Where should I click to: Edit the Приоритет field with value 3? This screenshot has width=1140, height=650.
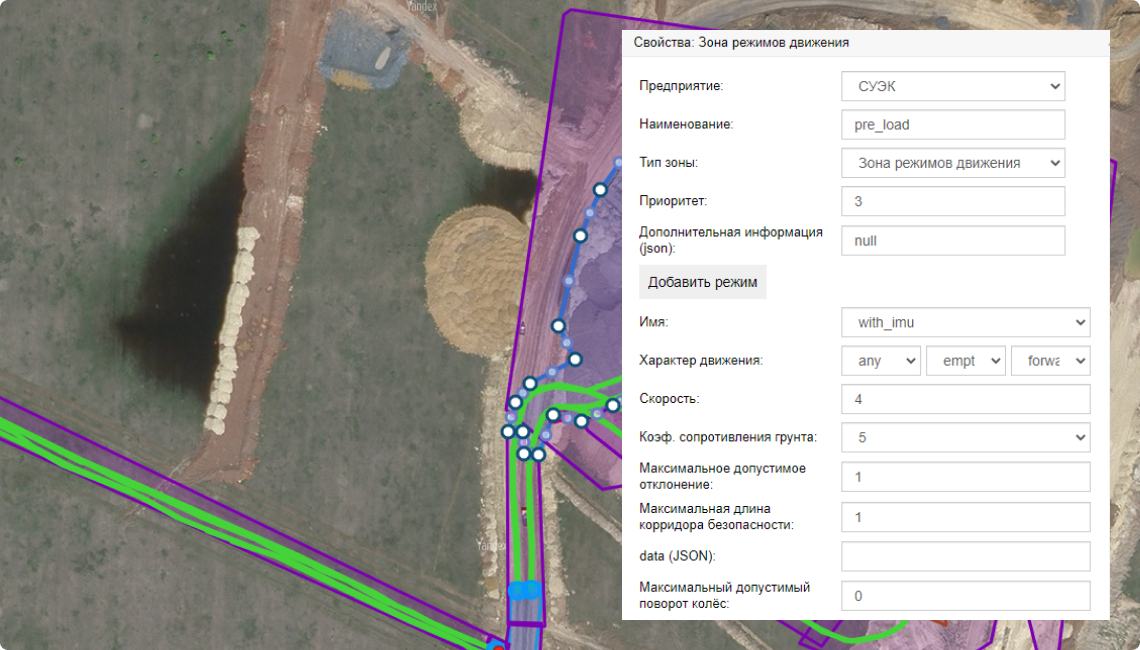click(953, 201)
